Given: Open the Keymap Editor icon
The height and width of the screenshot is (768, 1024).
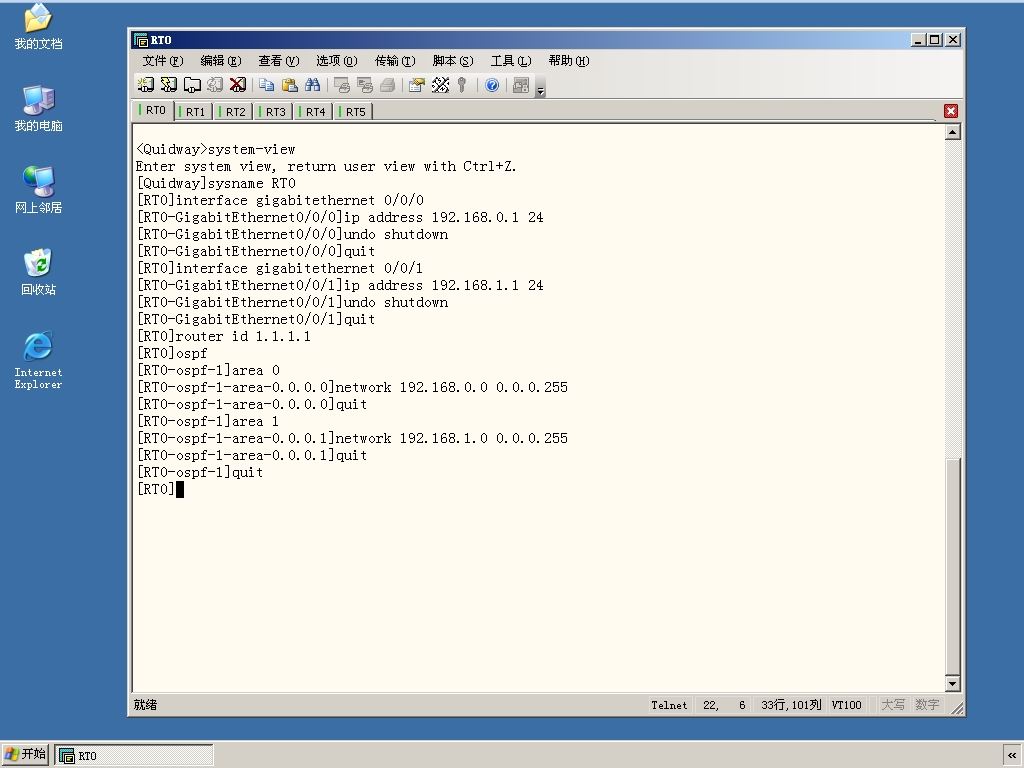Looking at the screenshot, I should (x=440, y=85).
